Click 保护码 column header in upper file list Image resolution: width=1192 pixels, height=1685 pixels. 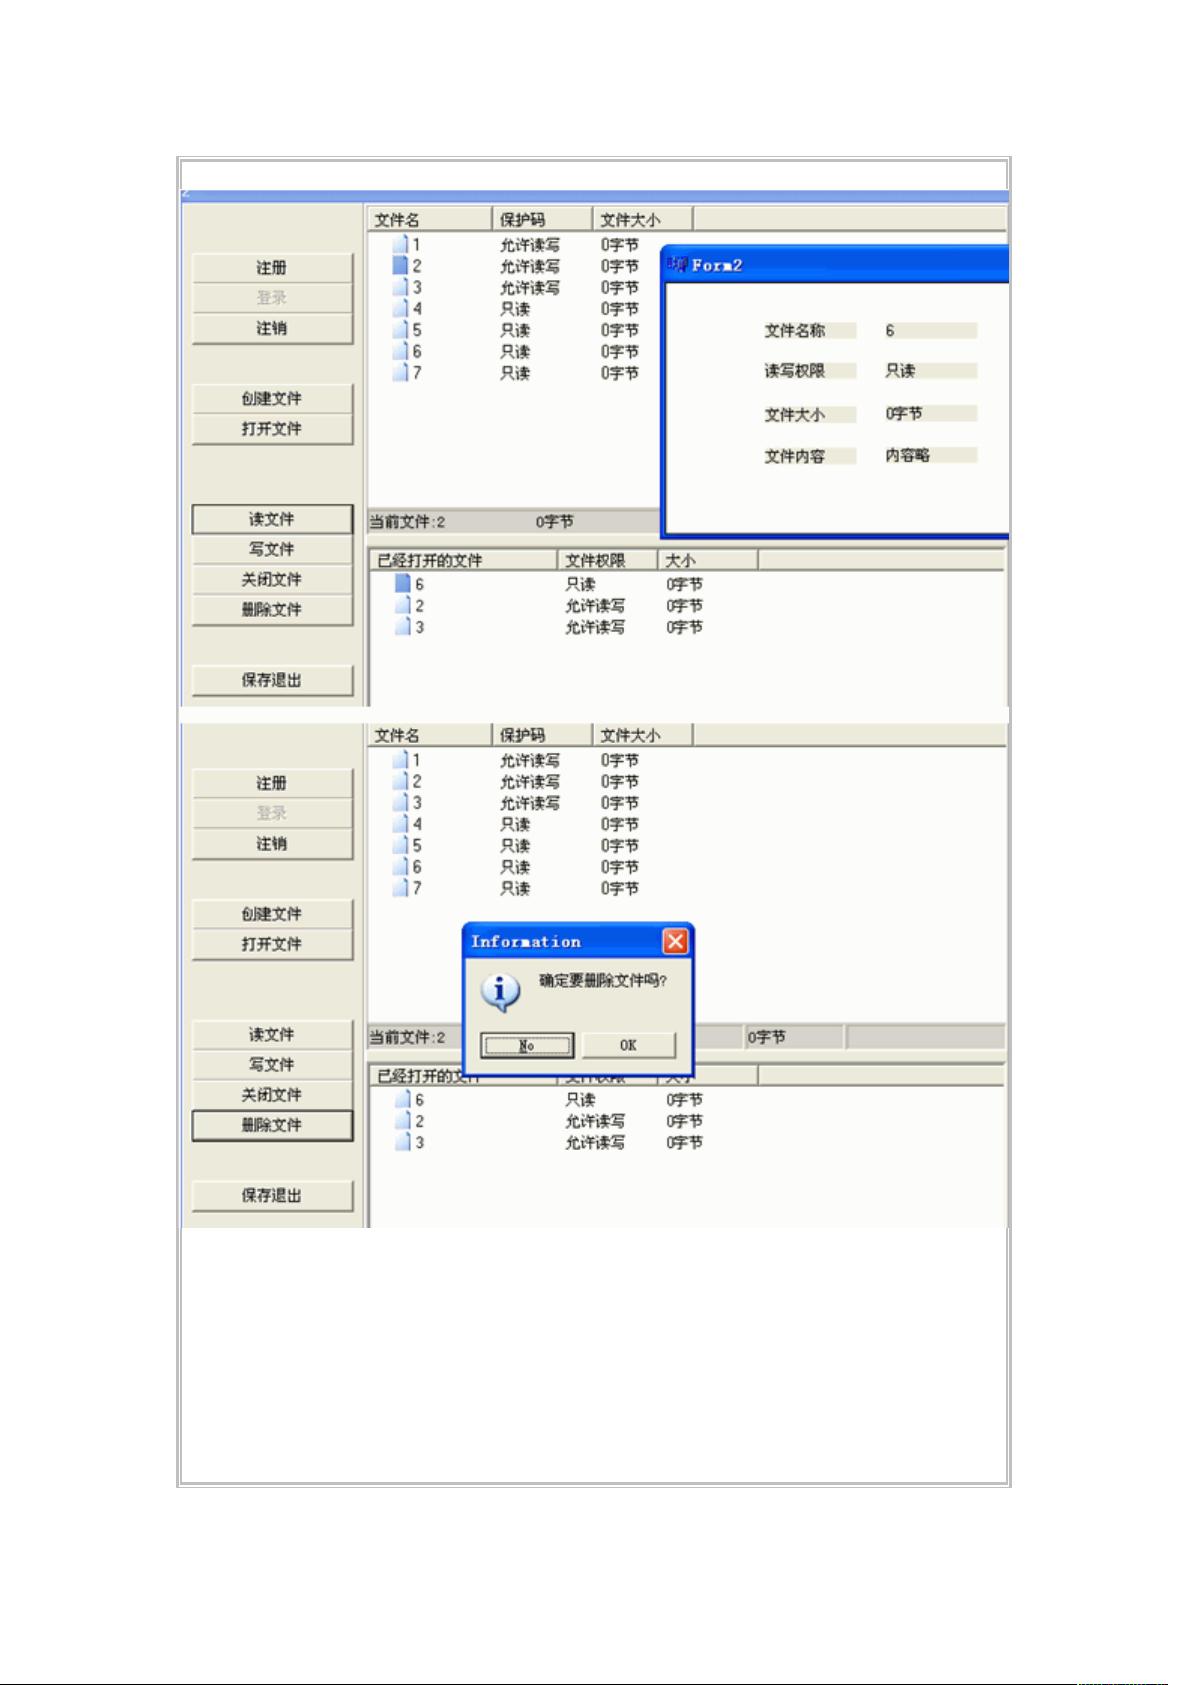click(x=541, y=220)
